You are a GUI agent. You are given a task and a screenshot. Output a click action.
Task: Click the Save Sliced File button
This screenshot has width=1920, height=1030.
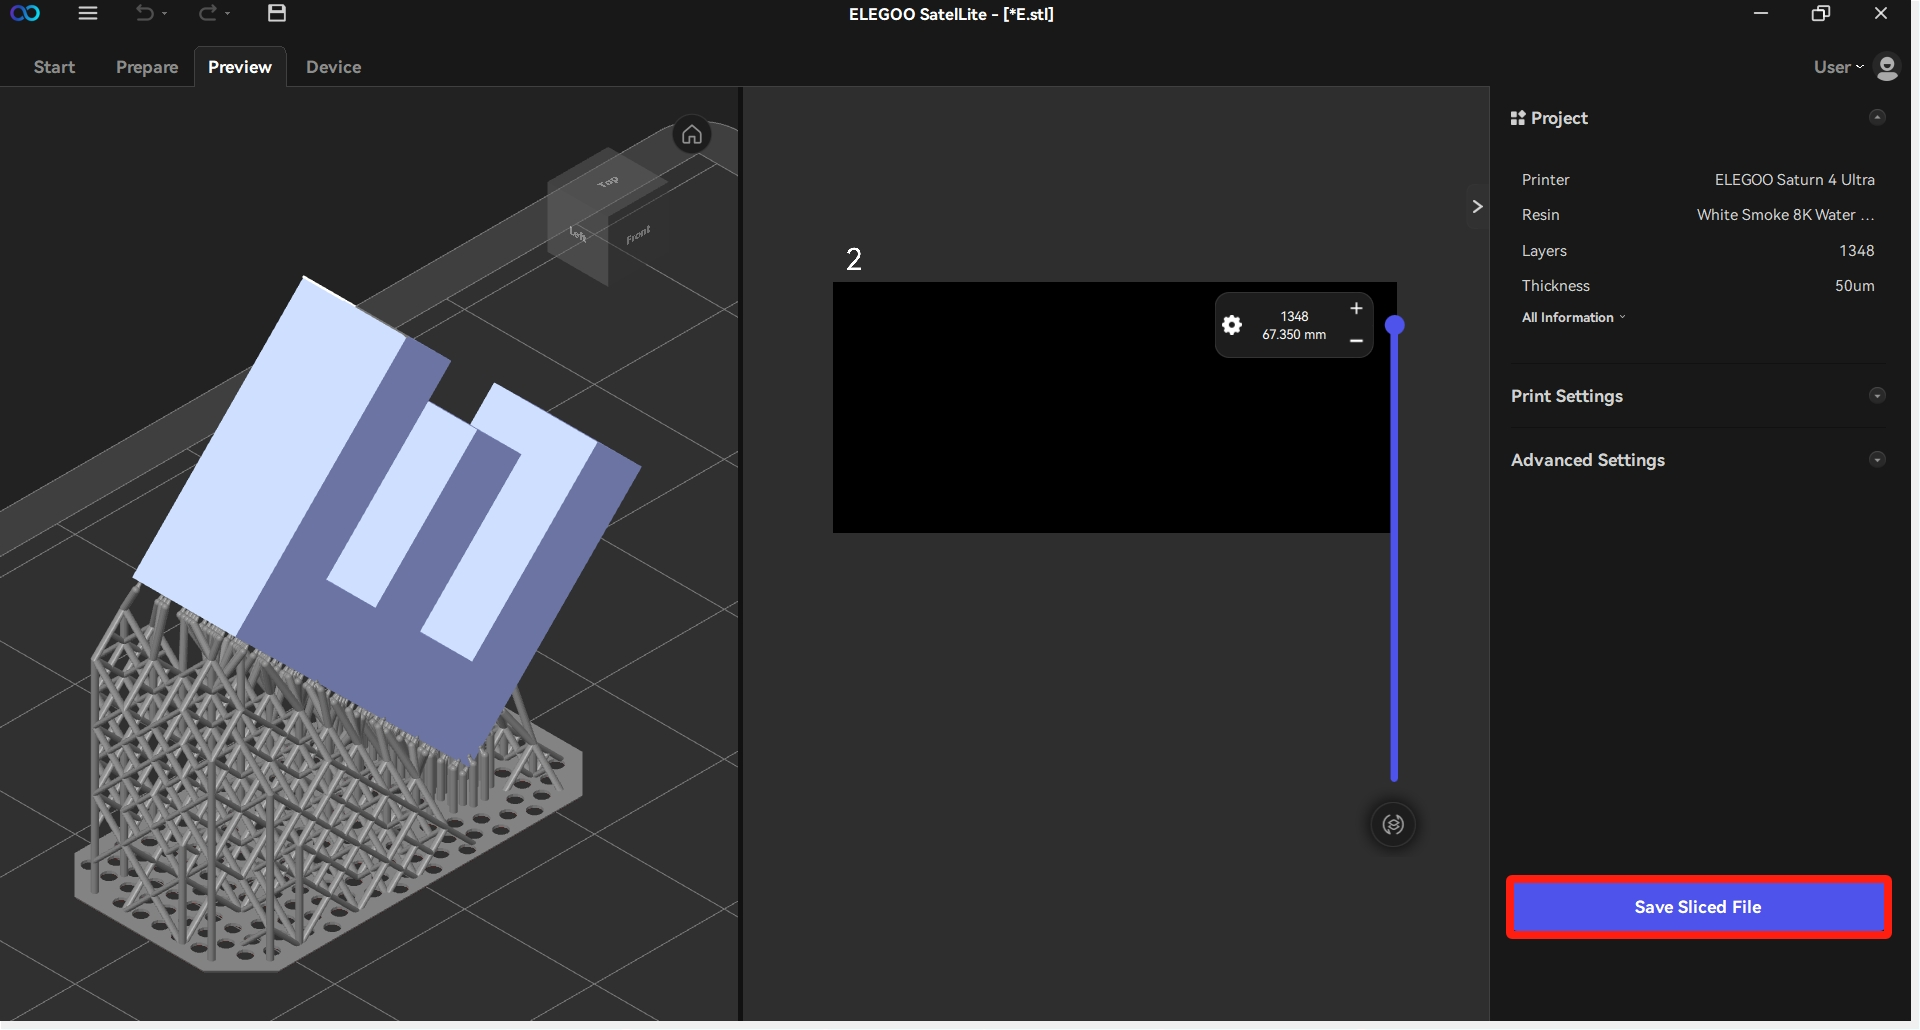tap(1697, 907)
